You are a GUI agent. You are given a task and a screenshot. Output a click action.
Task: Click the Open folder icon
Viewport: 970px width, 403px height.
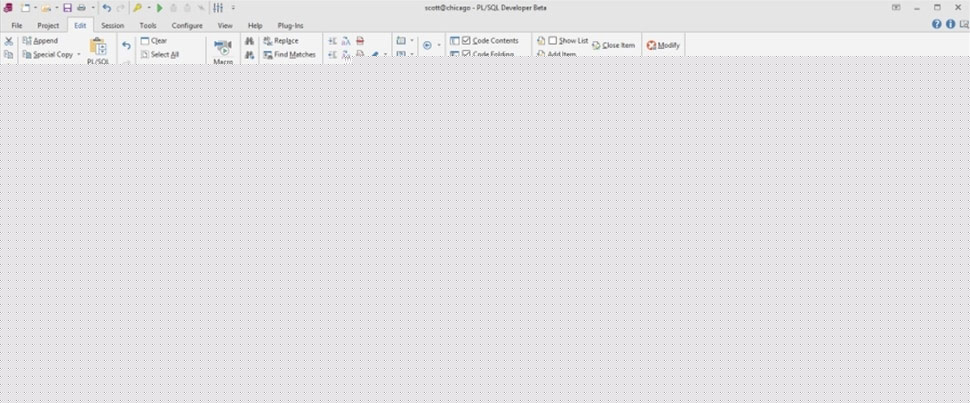[x=46, y=8]
